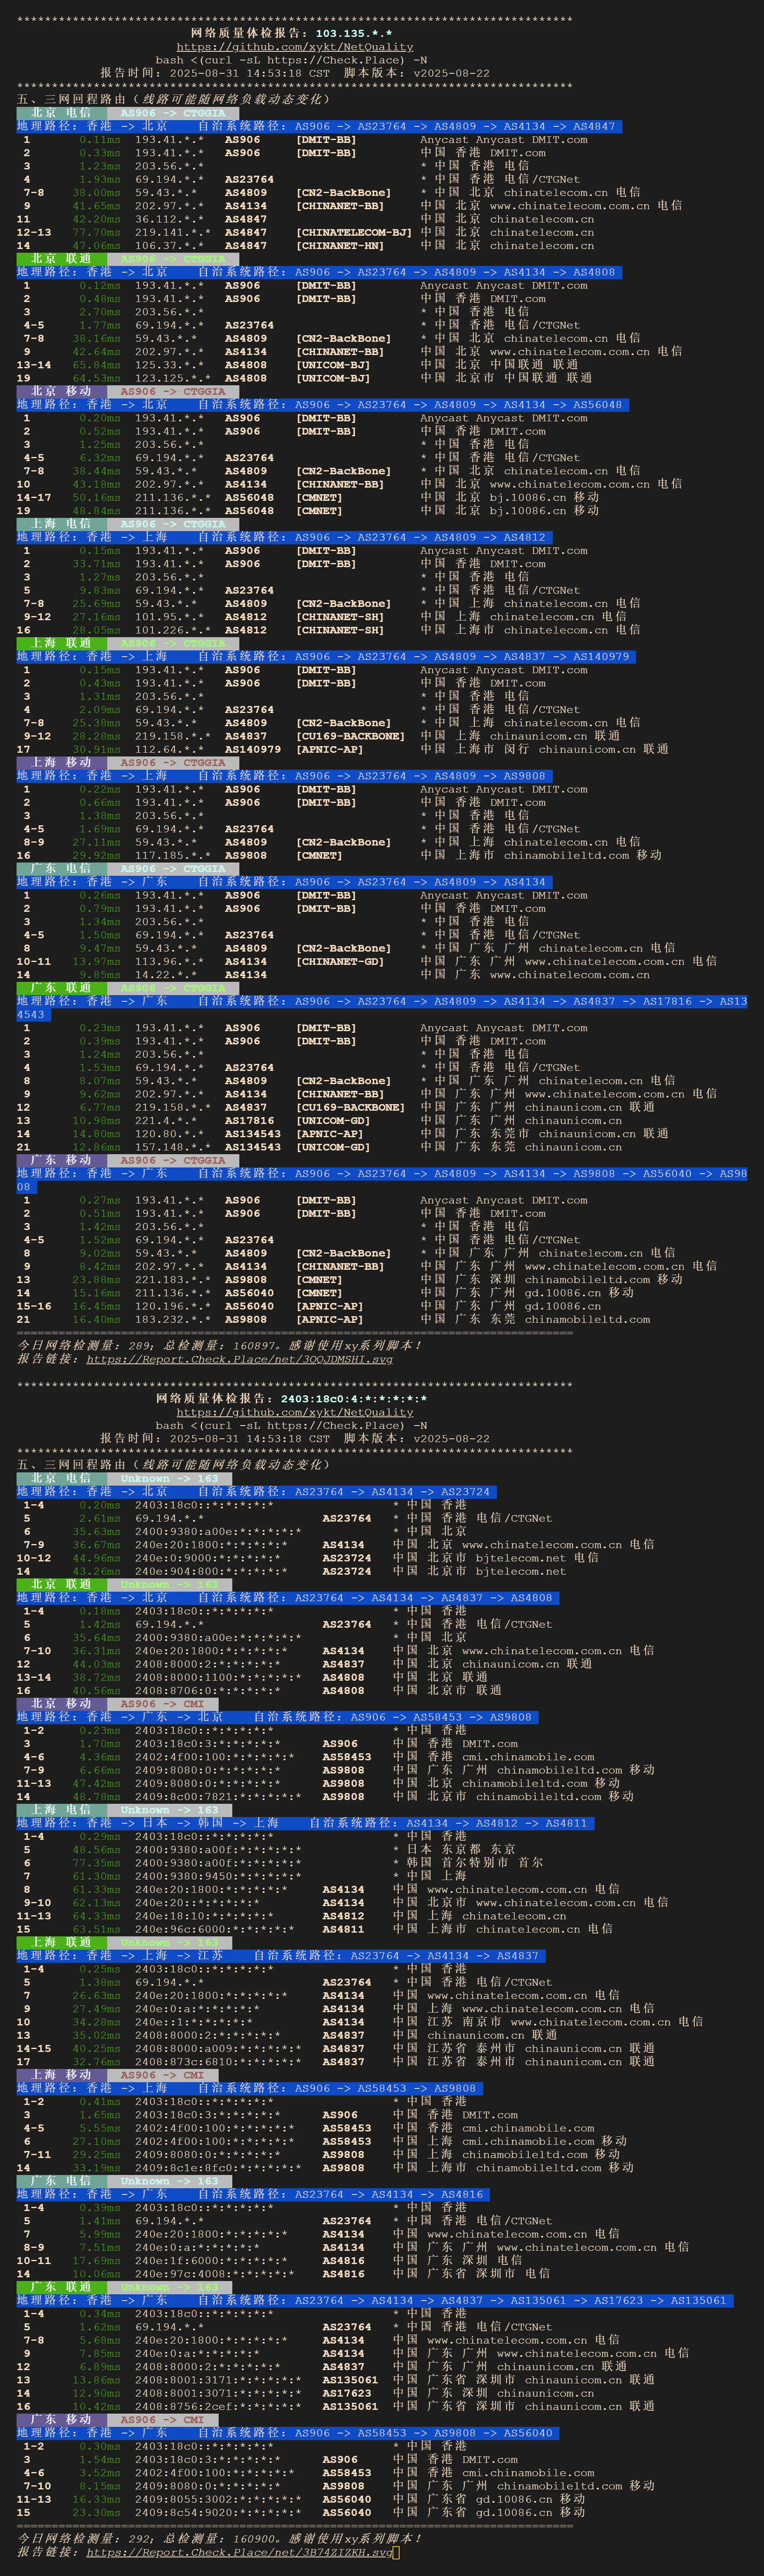Click IPv6 address '240e:96c:6000:*:*:*:*:*'

(215, 1929)
